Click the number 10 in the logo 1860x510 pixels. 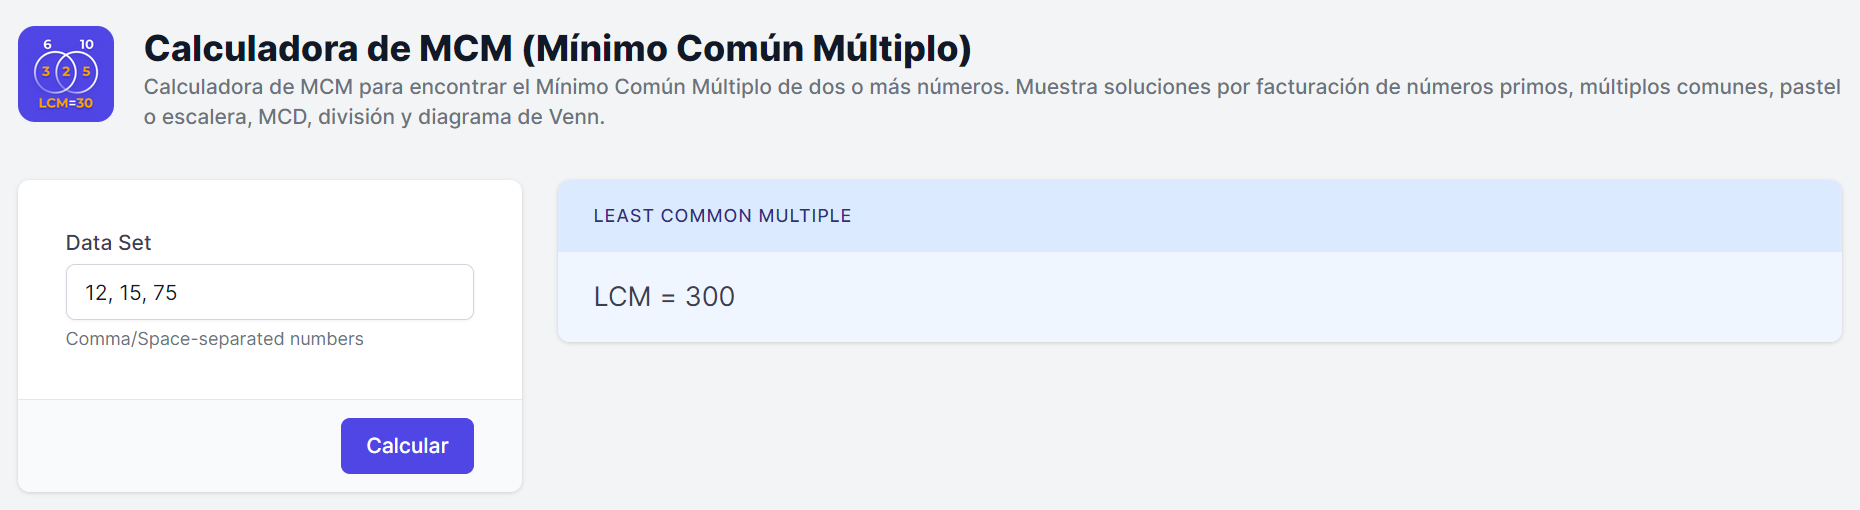[87, 44]
